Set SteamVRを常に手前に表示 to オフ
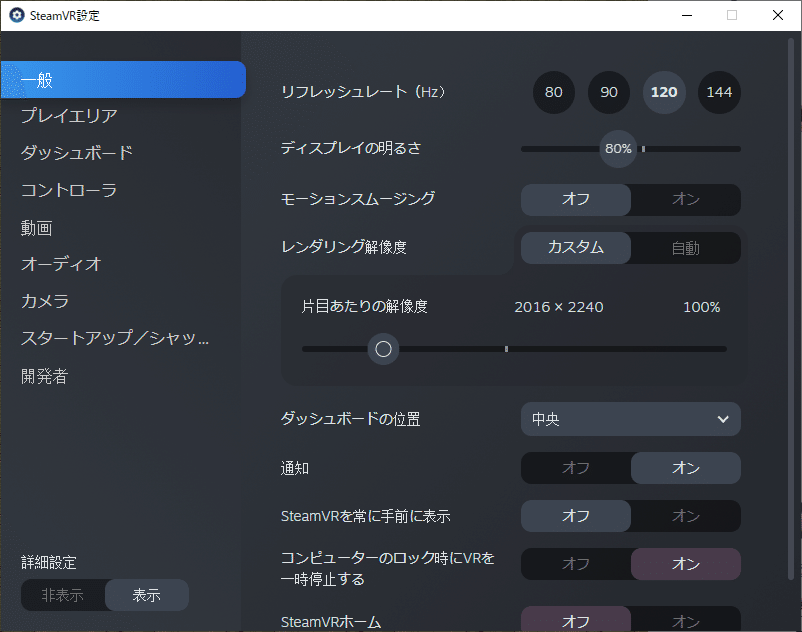The width and height of the screenshot is (802, 632). coord(576,516)
